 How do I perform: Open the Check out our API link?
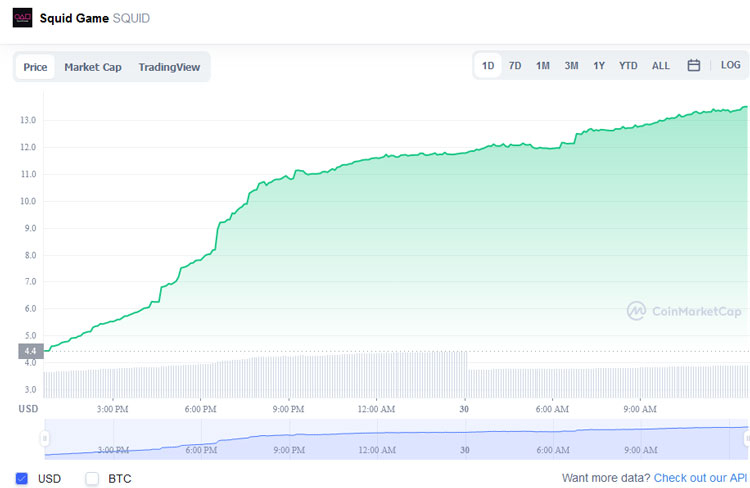[x=700, y=478]
